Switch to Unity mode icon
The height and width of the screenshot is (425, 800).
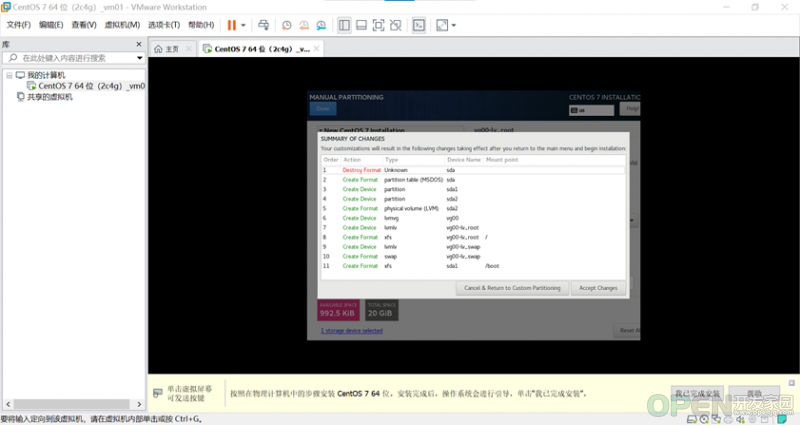pos(395,25)
